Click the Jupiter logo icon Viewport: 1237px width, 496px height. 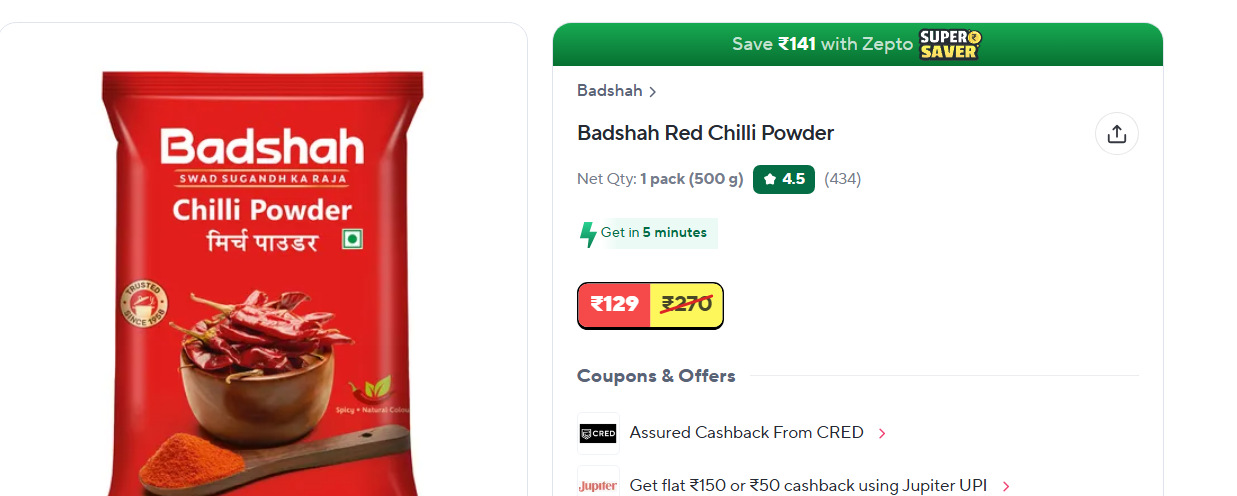point(598,485)
